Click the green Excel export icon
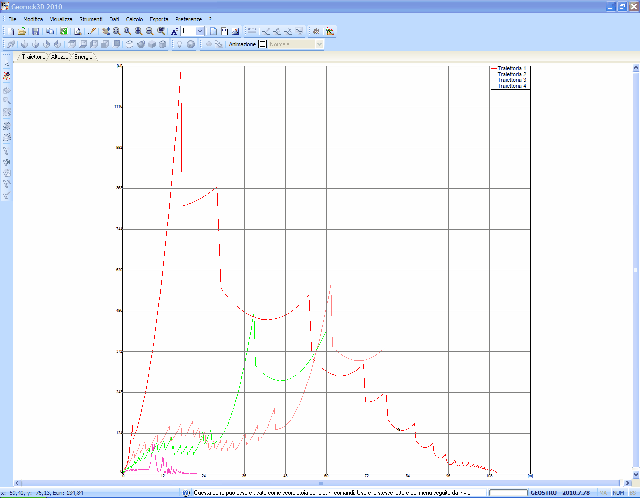This screenshot has width=640, height=498. (x=64, y=31)
